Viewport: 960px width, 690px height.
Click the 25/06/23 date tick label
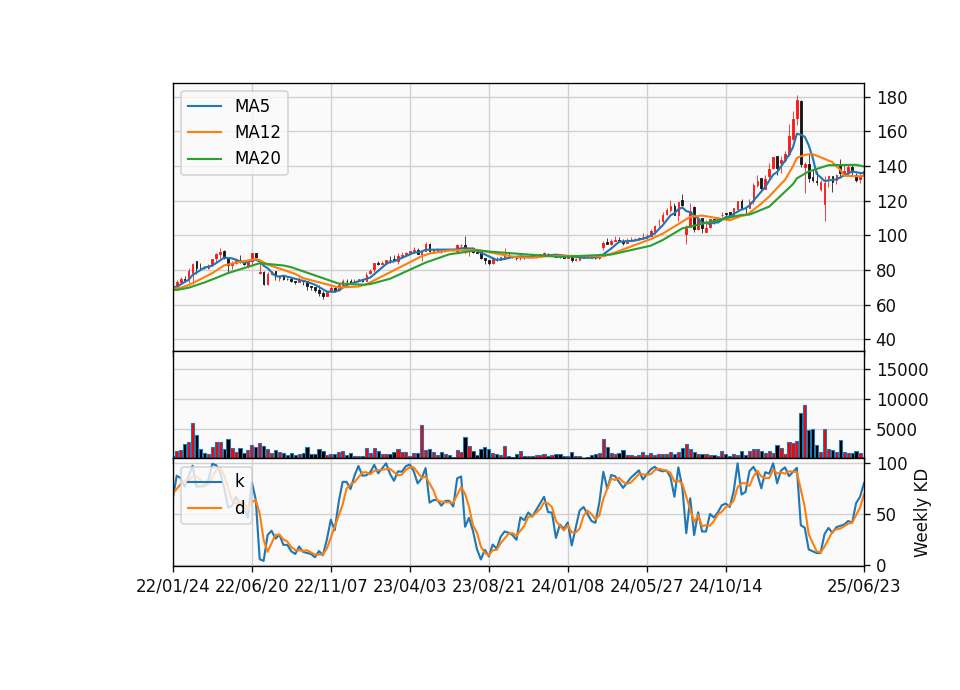[x=864, y=587]
